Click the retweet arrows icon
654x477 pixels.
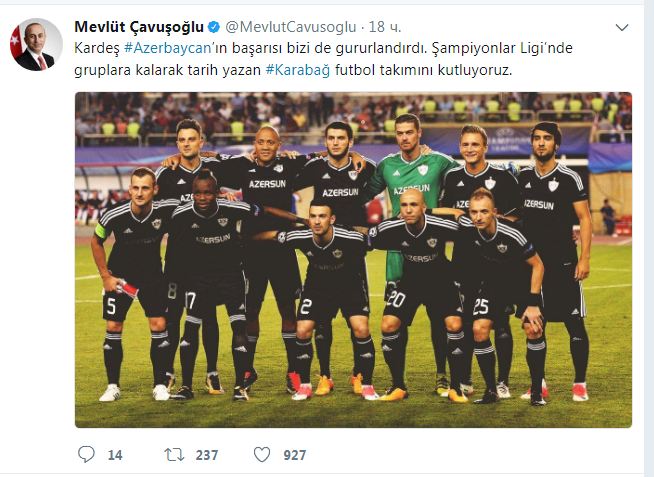click(x=174, y=454)
